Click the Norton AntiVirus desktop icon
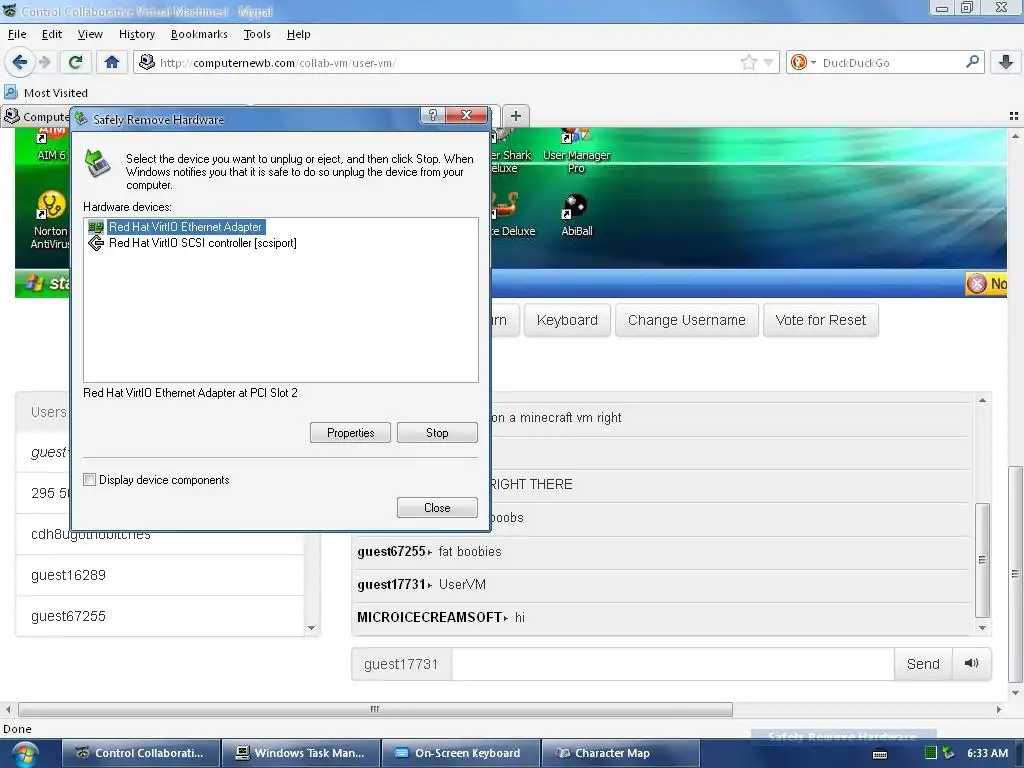Image resolution: width=1024 pixels, height=768 pixels. pyautogui.click(x=50, y=221)
